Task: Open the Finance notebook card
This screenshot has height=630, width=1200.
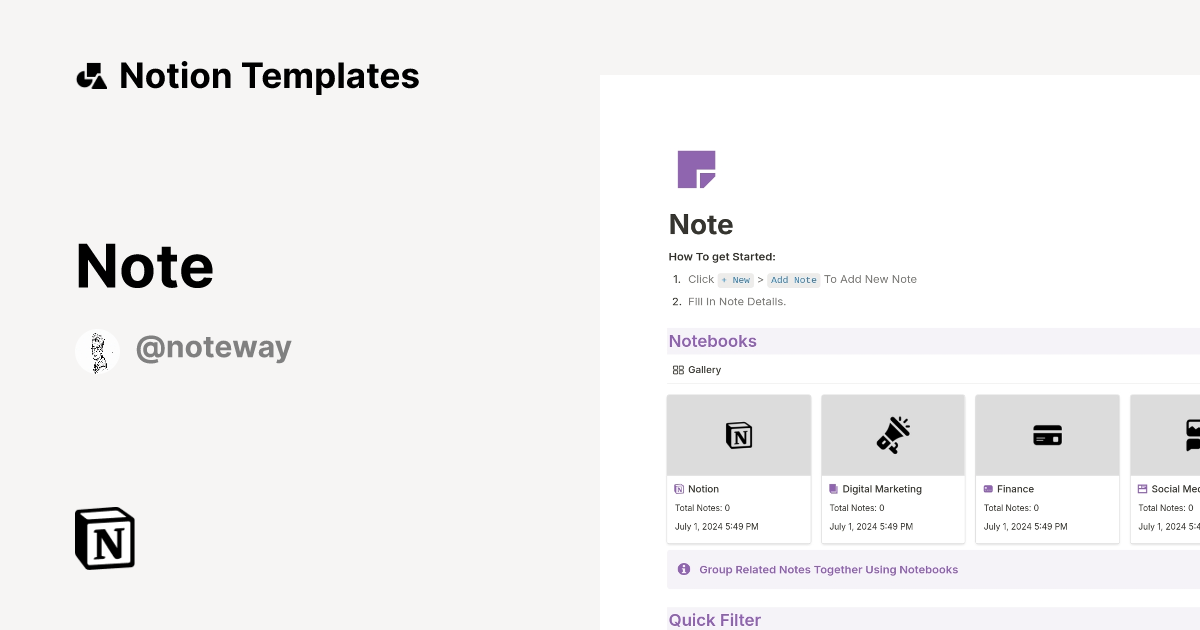Action: click(x=1046, y=467)
